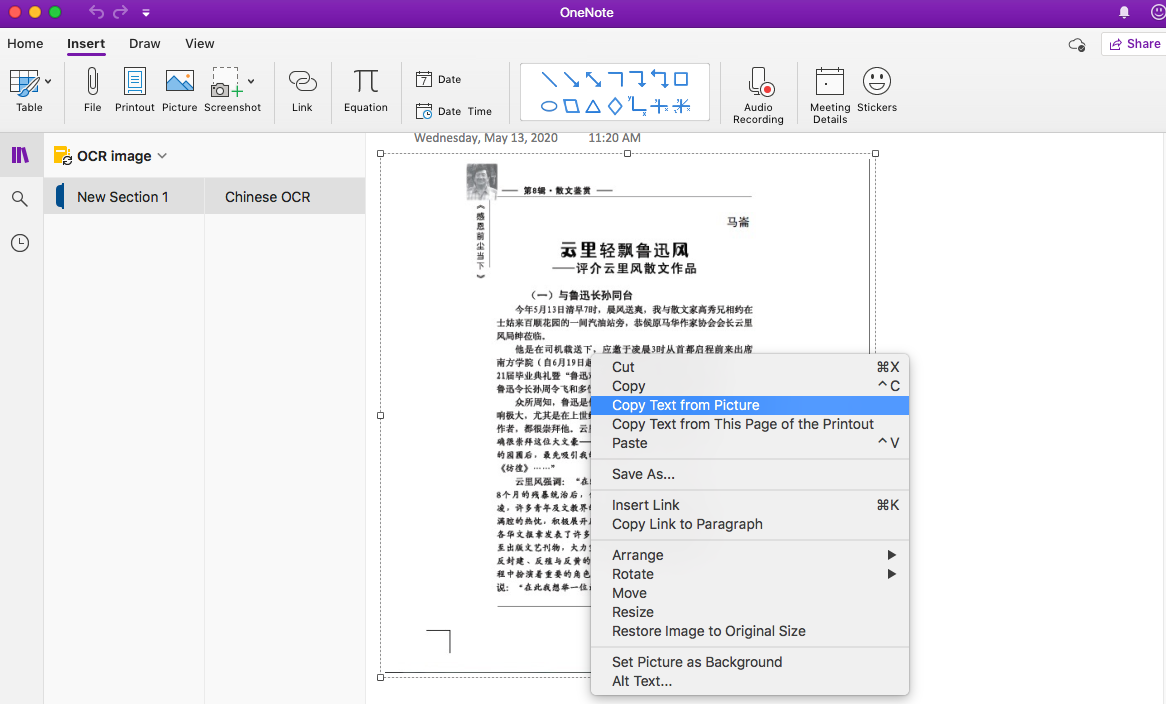Insert a Link using the chain icon

[x=302, y=90]
